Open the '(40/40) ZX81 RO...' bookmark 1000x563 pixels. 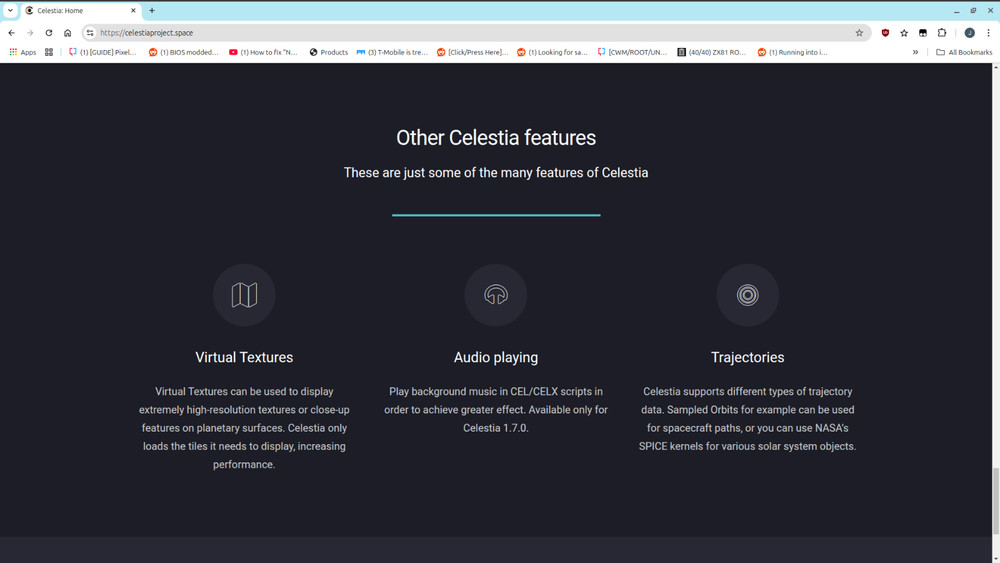[712, 52]
